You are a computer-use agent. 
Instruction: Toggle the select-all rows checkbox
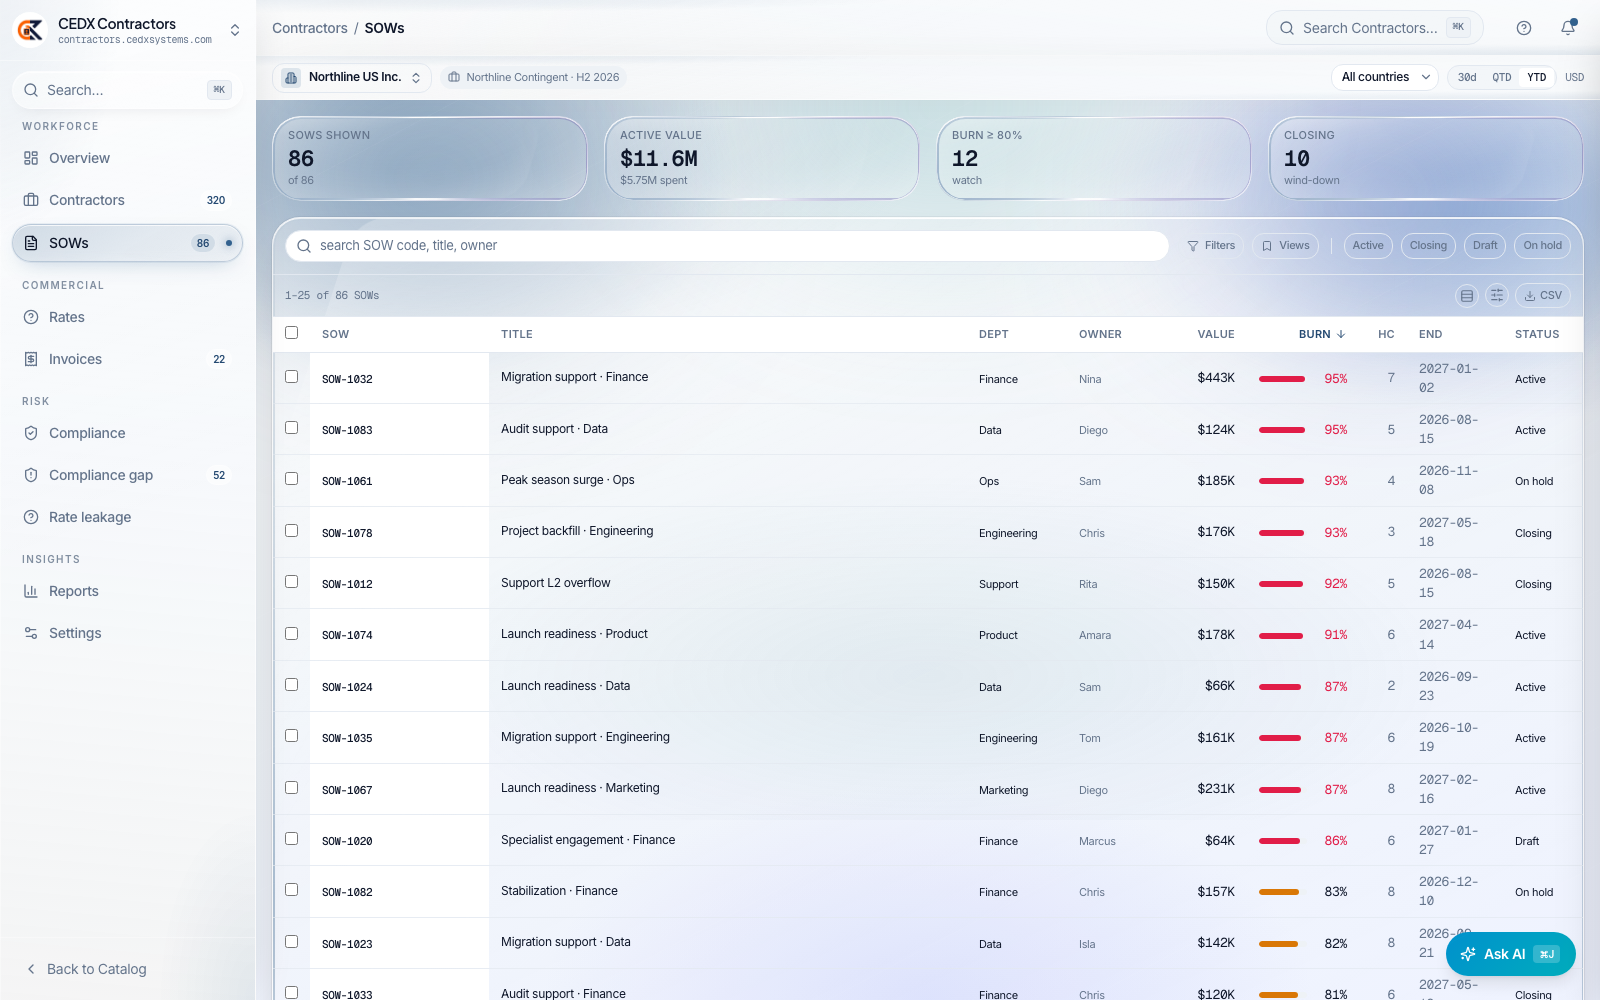coord(292,333)
